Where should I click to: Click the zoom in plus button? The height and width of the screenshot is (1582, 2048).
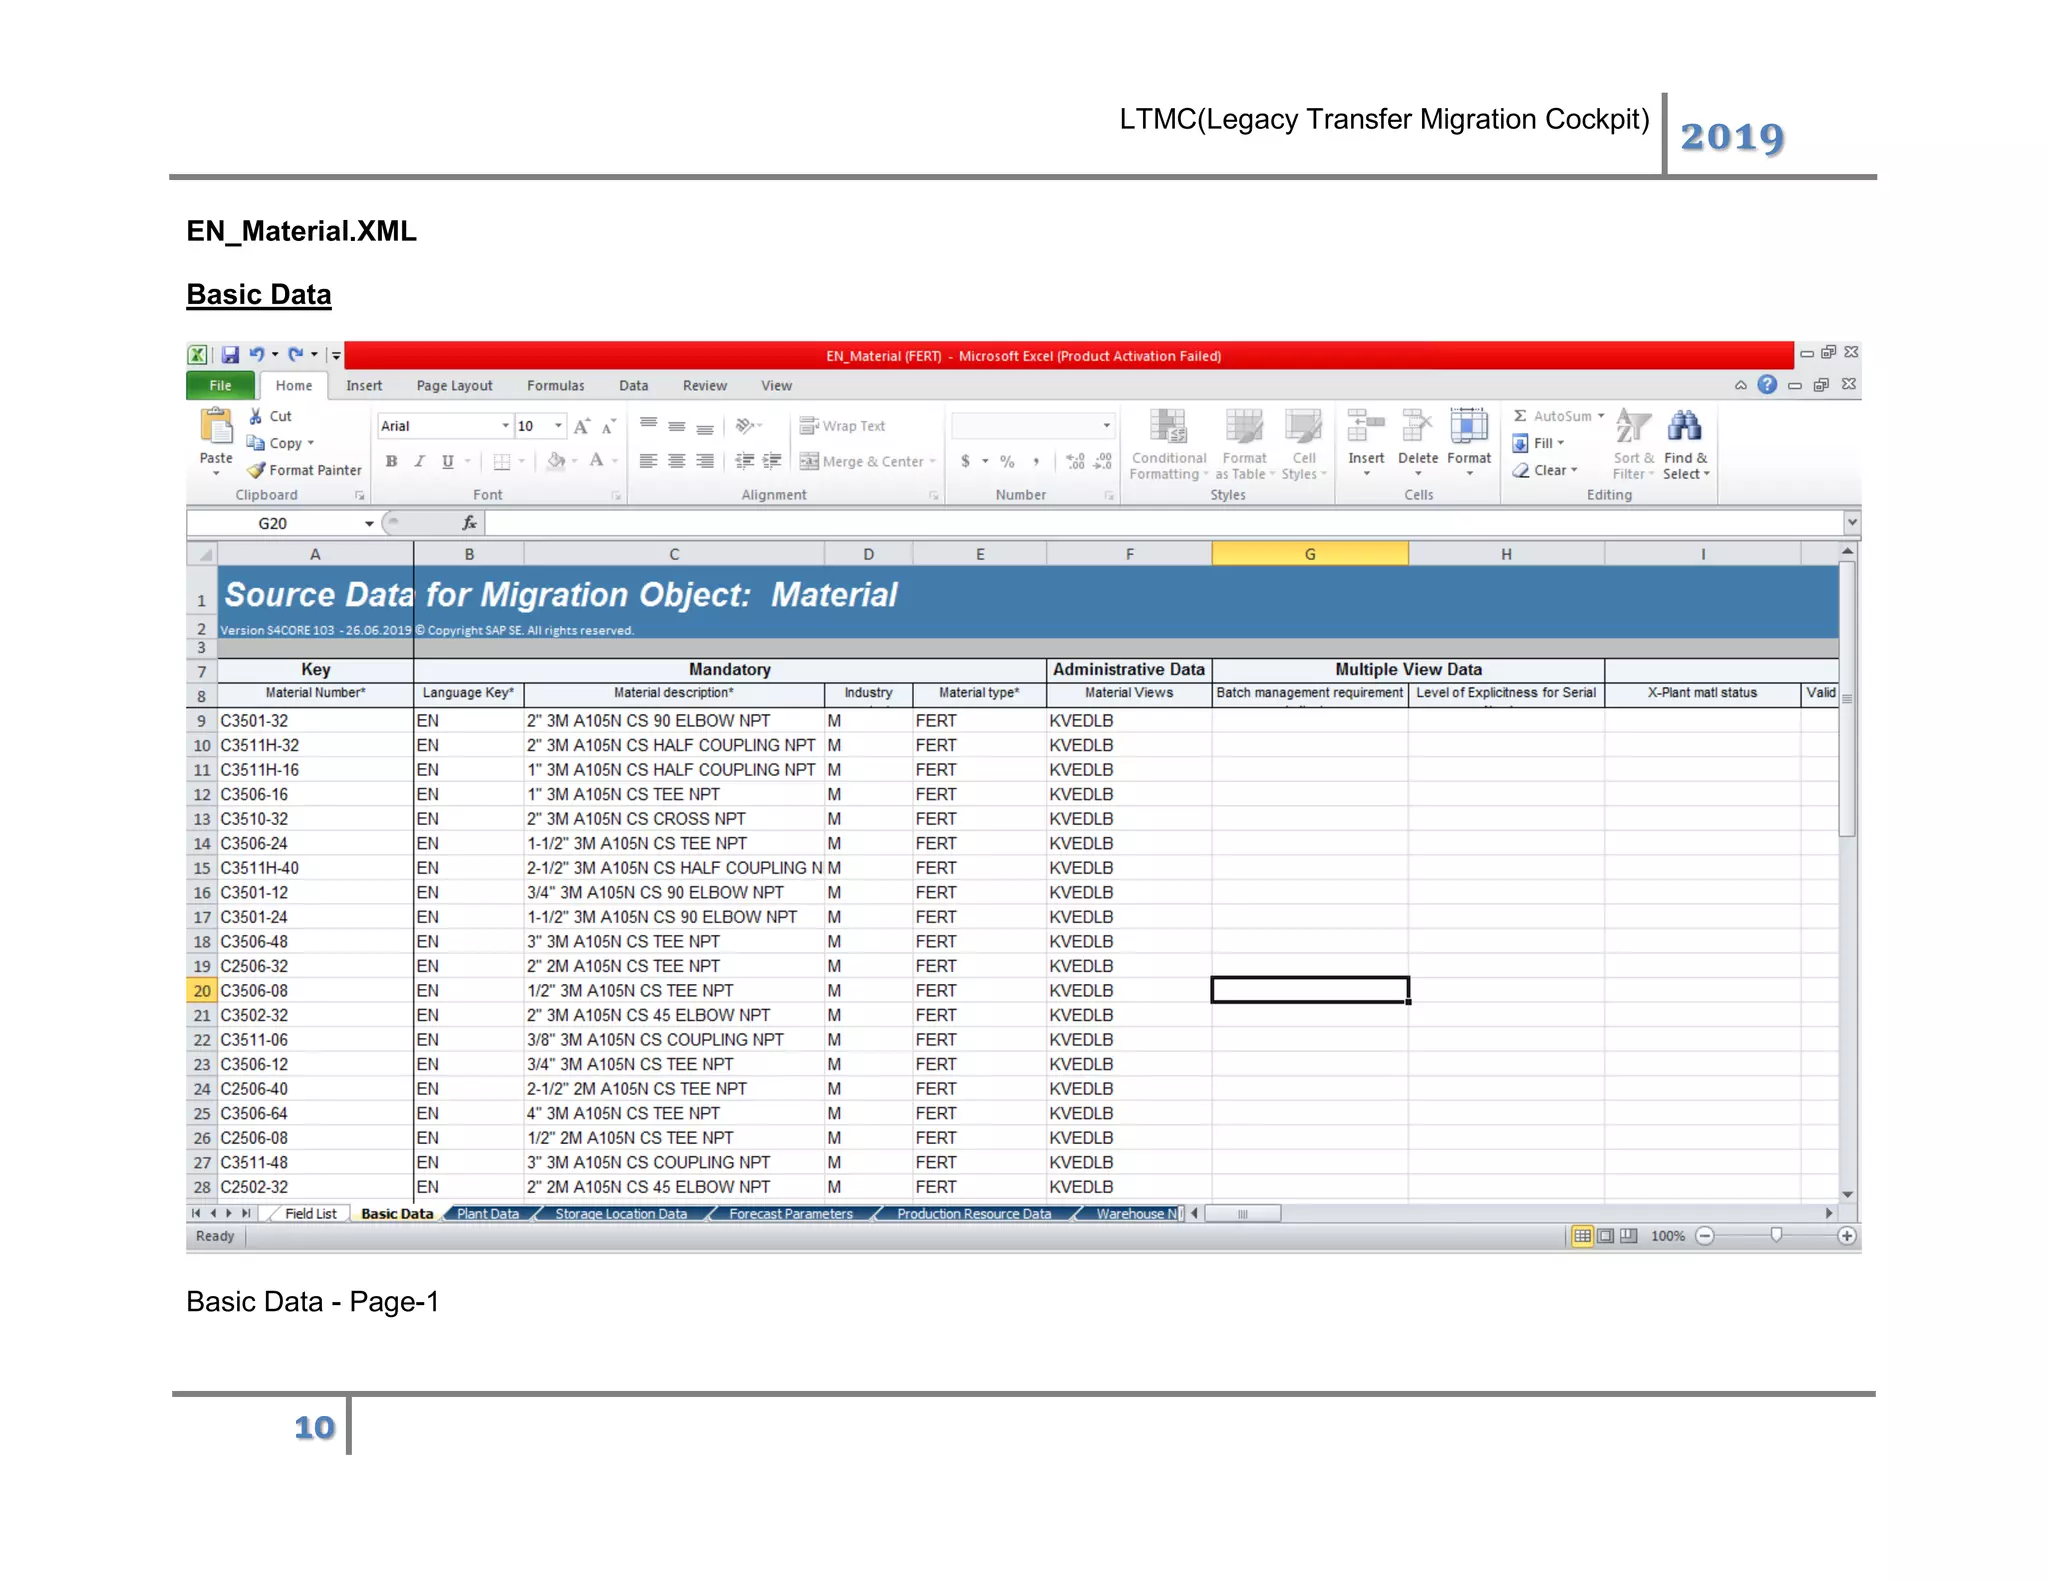tap(1847, 1236)
